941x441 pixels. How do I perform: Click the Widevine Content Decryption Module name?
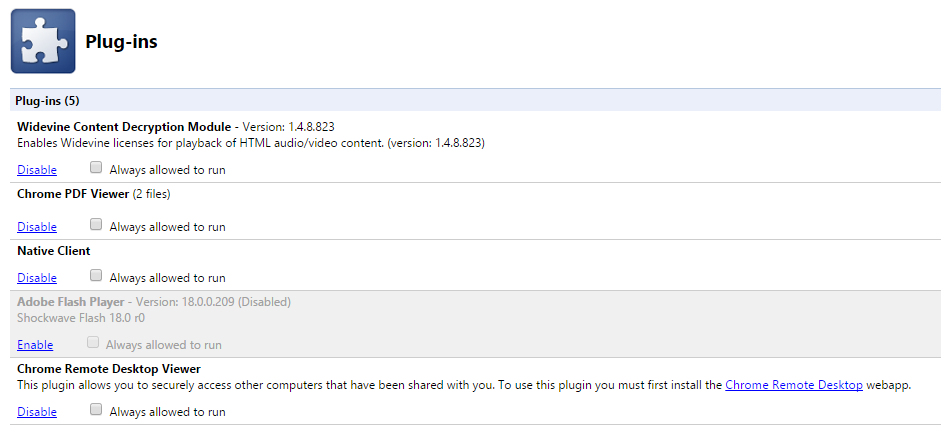click(x=124, y=127)
